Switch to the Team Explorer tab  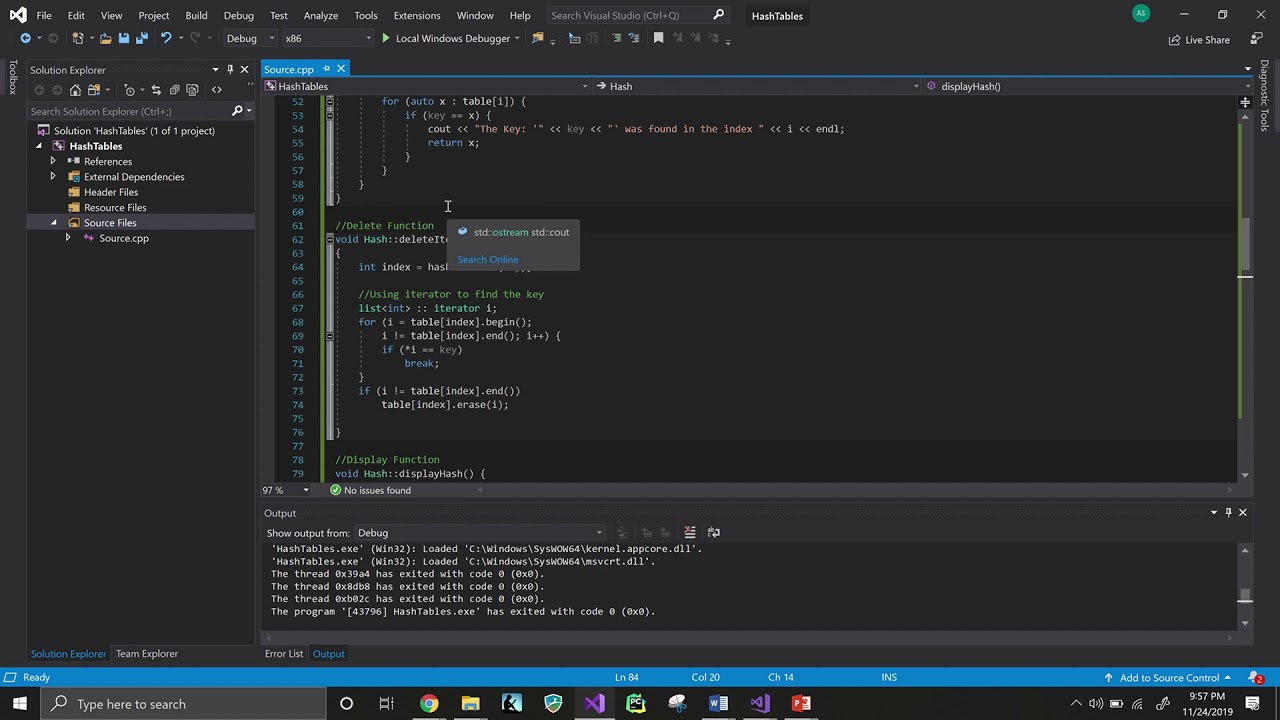tap(147, 654)
